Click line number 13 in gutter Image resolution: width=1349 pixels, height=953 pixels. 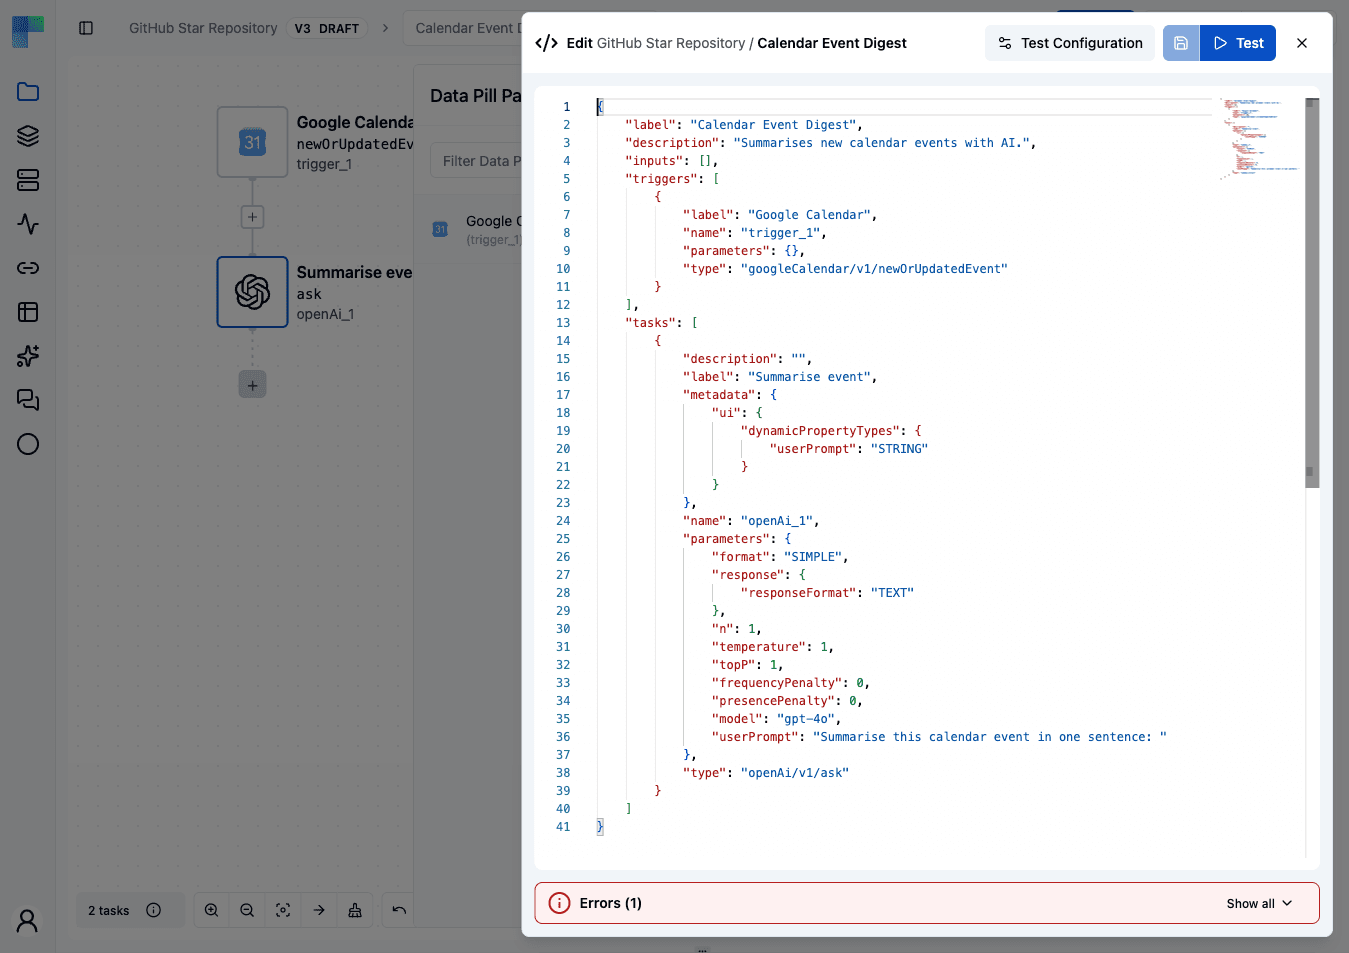563,323
